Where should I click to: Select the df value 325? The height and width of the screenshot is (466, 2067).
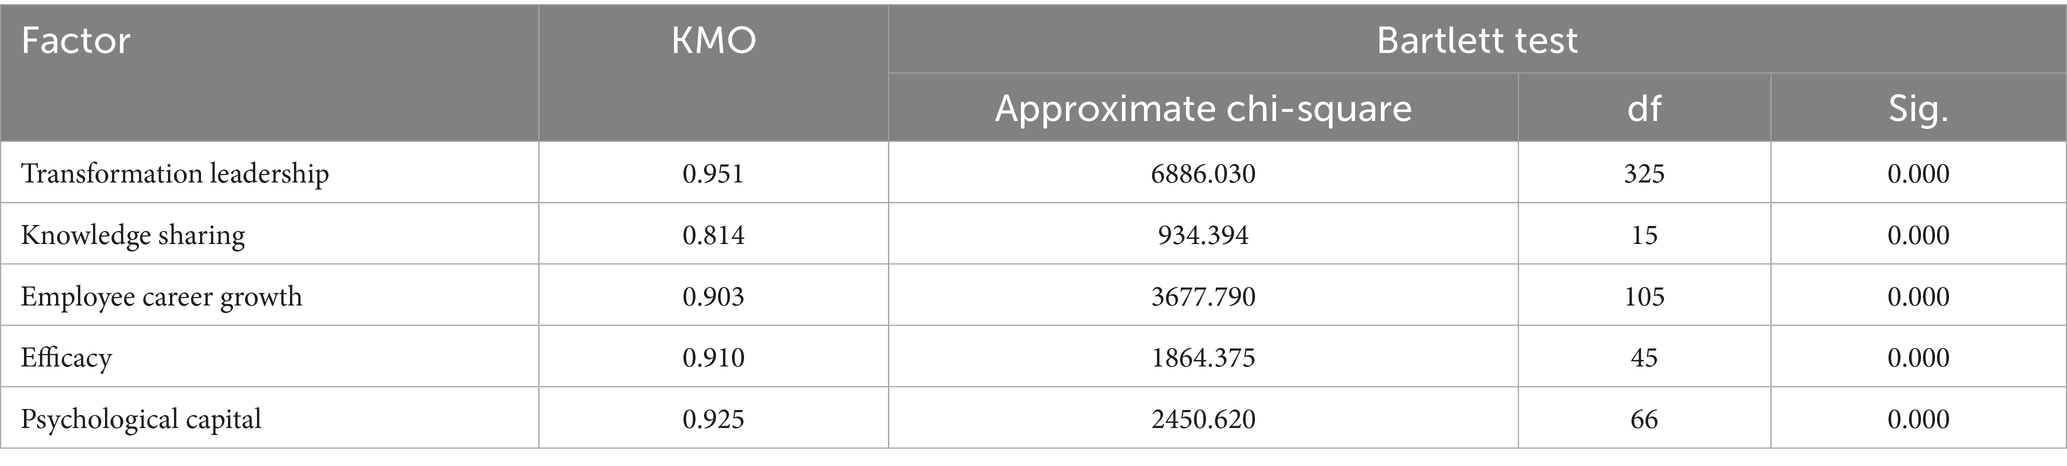click(1644, 174)
